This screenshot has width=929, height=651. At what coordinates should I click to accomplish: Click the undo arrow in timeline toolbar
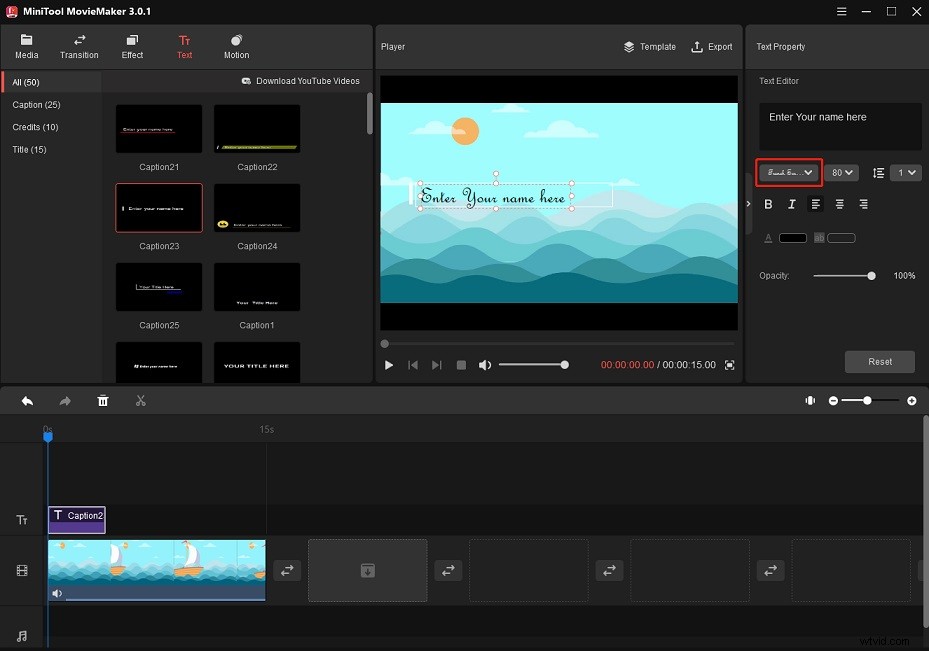point(27,401)
